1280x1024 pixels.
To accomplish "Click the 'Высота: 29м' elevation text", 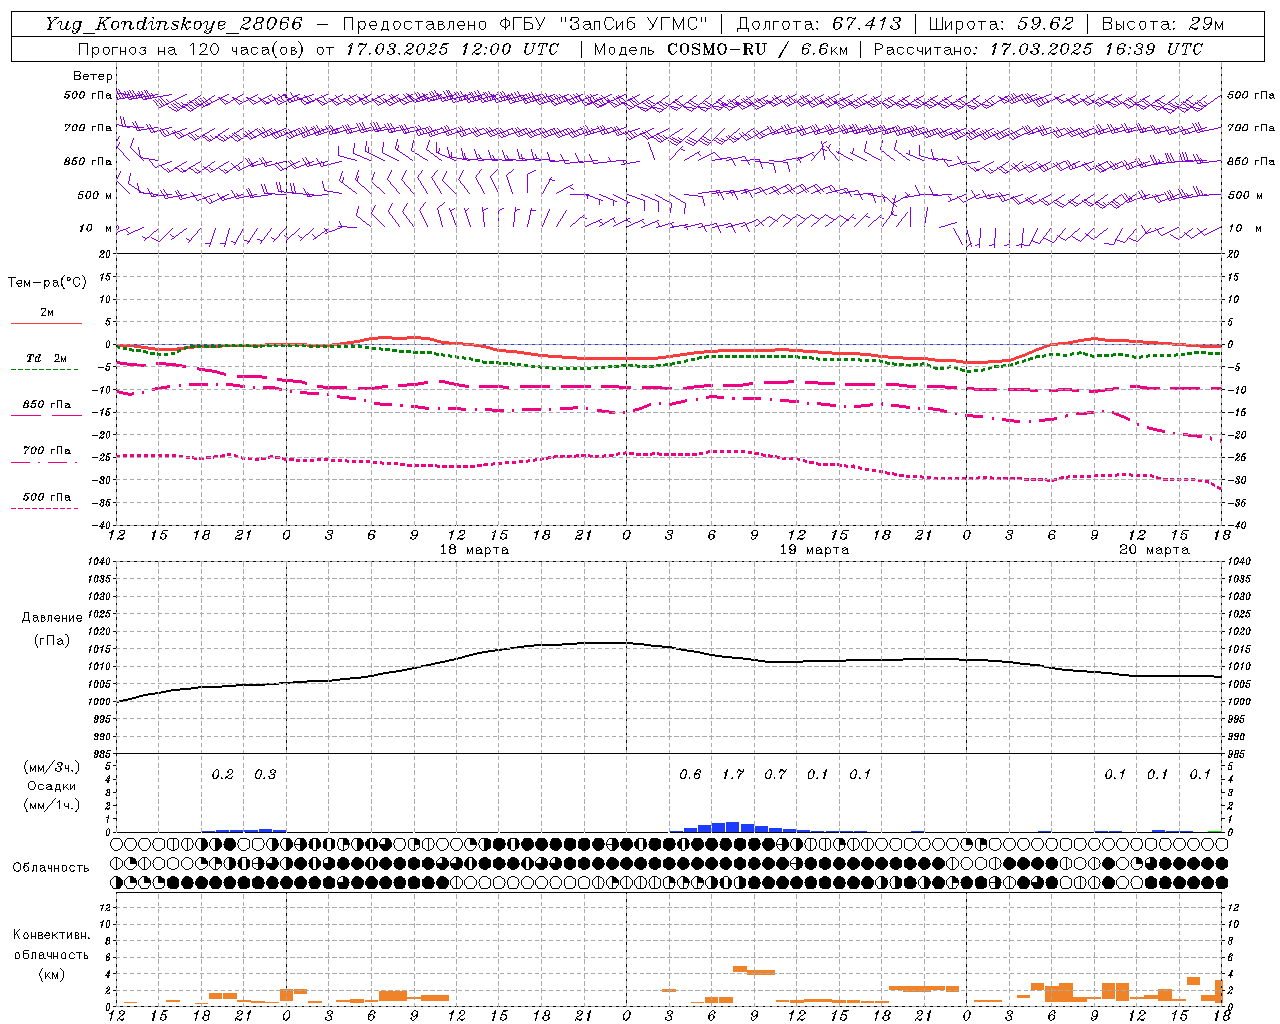I will tap(1162, 24).
